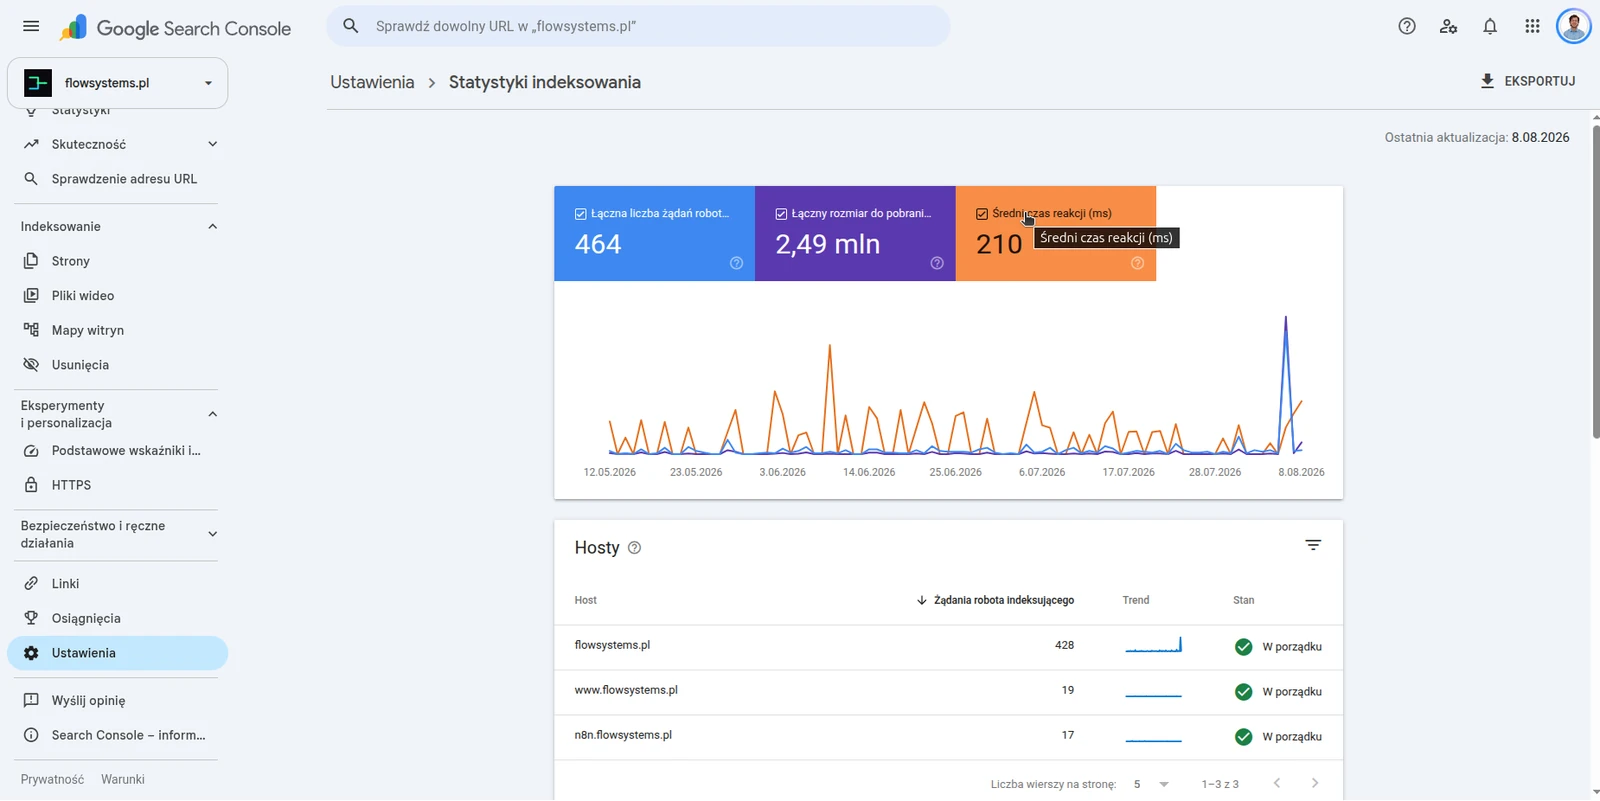Click the 1–3 z 3 pagination text
Screen dimensions: 1600x801
coord(1220,785)
